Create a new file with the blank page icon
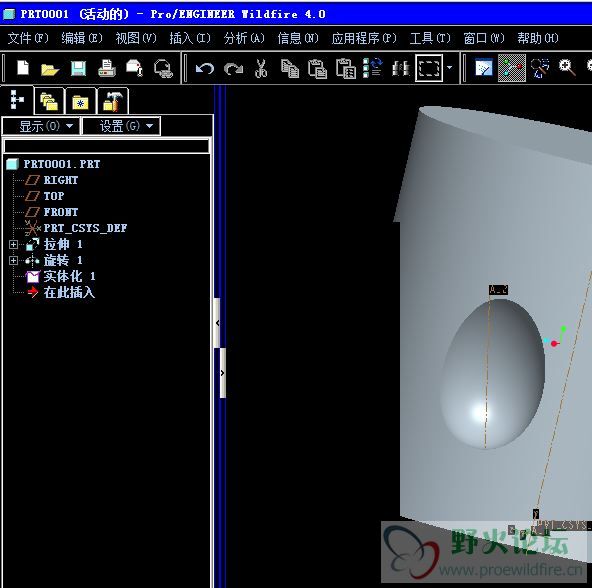 [x=23, y=68]
